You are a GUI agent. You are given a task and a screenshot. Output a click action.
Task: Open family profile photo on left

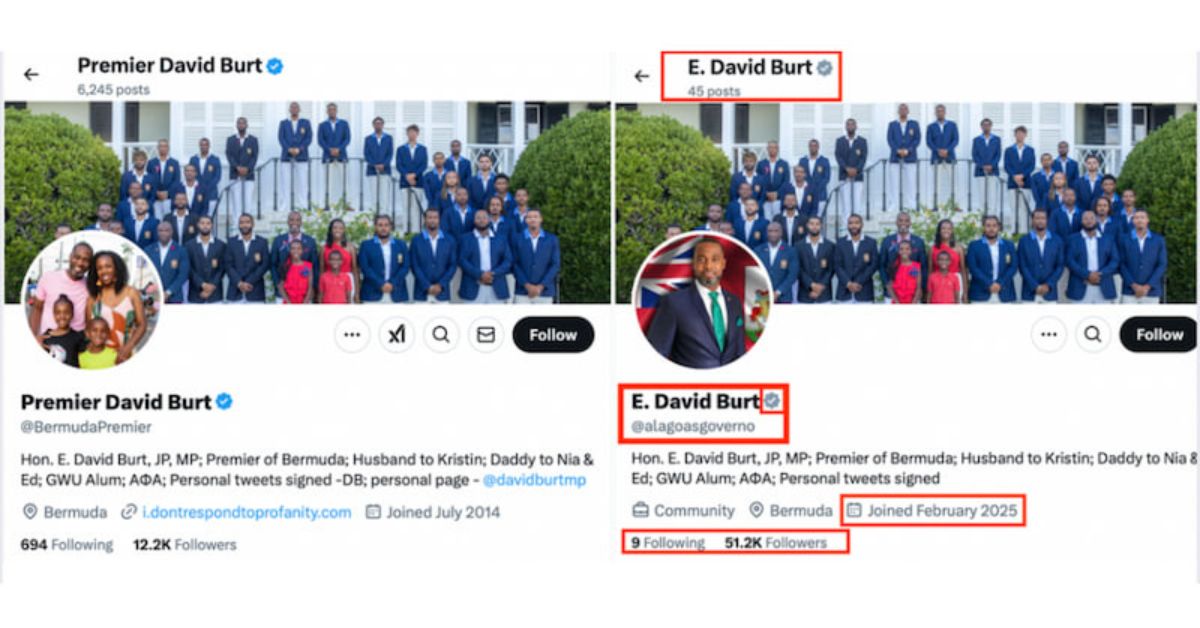tap(92, 300)
